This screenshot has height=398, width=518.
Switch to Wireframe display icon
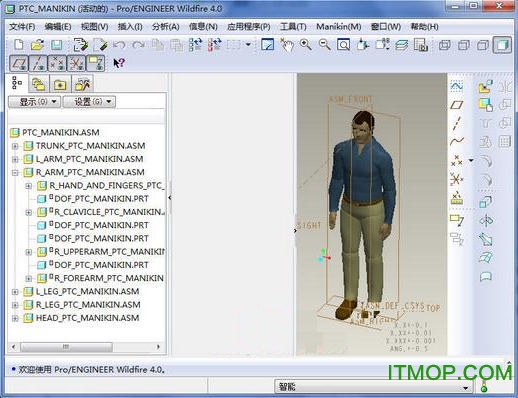[x=445, y=45]
